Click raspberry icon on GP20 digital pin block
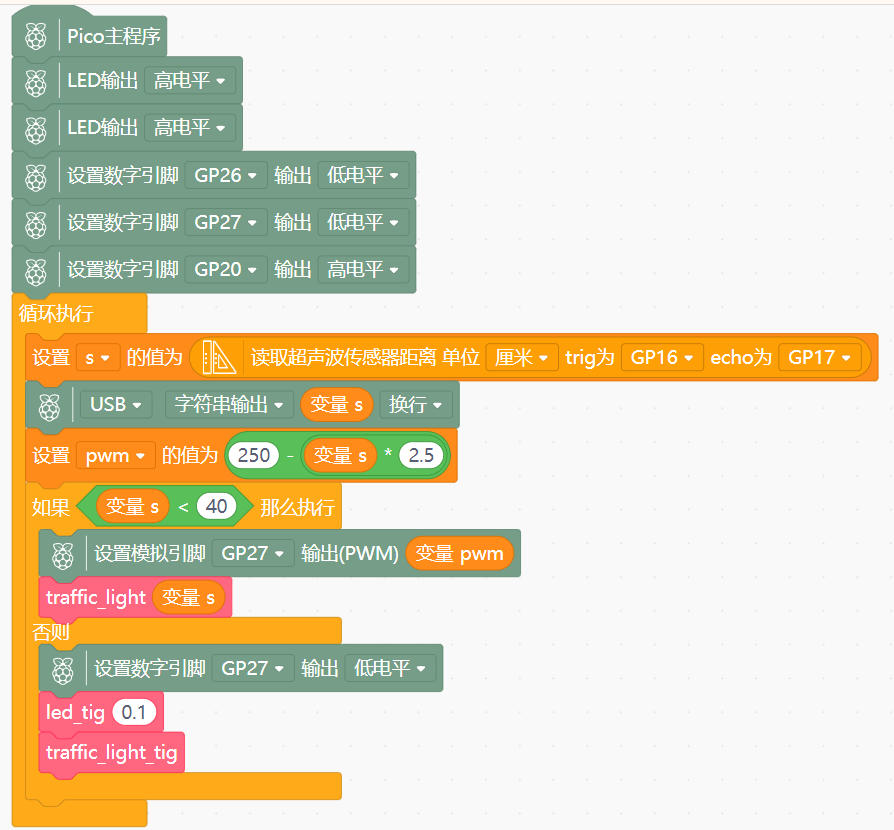 (x=35, y=270)
